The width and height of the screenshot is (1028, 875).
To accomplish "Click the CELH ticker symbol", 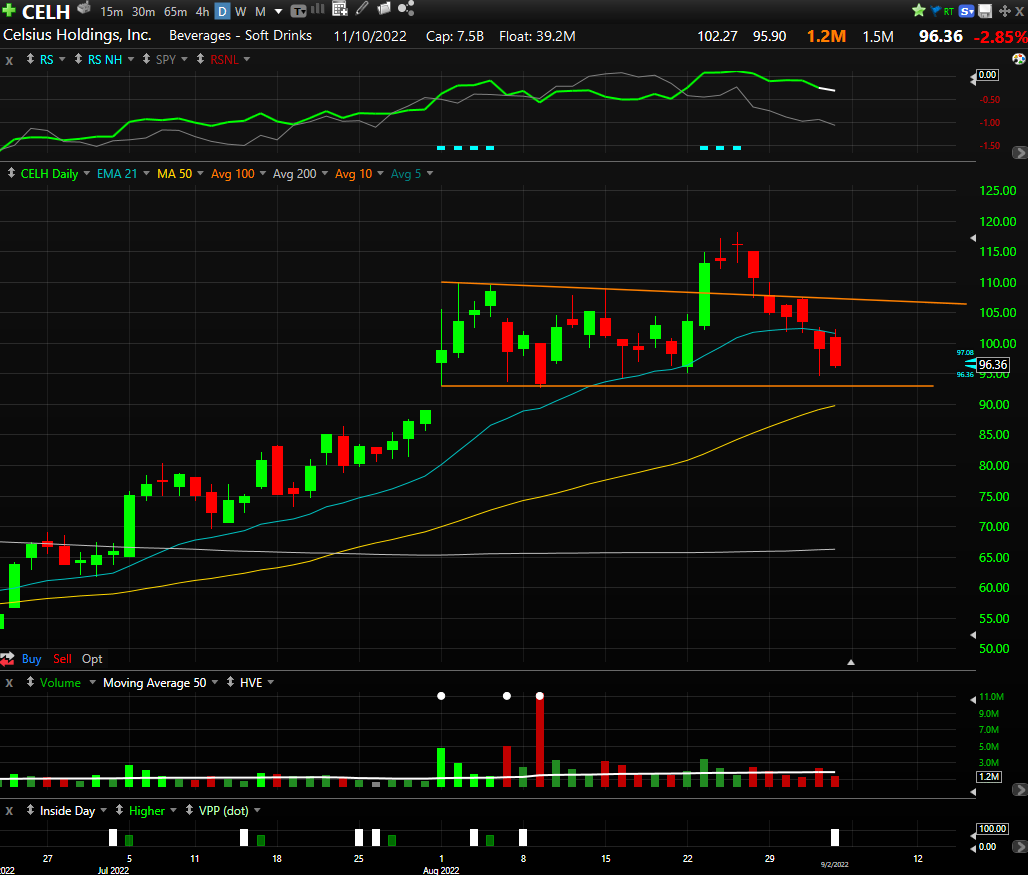I will (x=46, y=12).
